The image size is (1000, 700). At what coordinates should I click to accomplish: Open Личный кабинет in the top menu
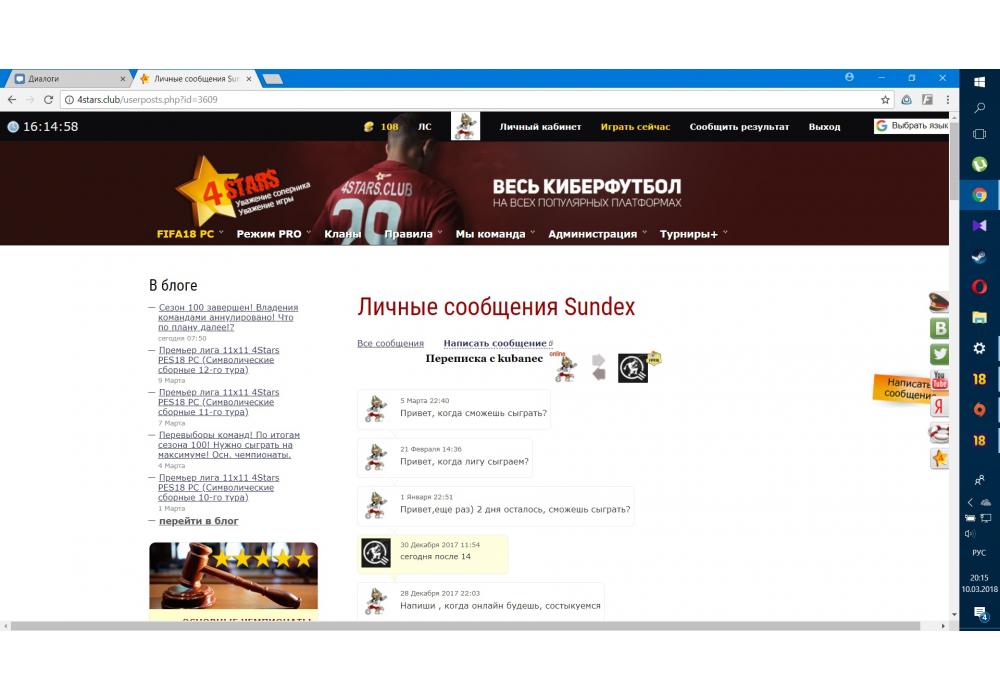pyautogui.click(x=540, y=127)
